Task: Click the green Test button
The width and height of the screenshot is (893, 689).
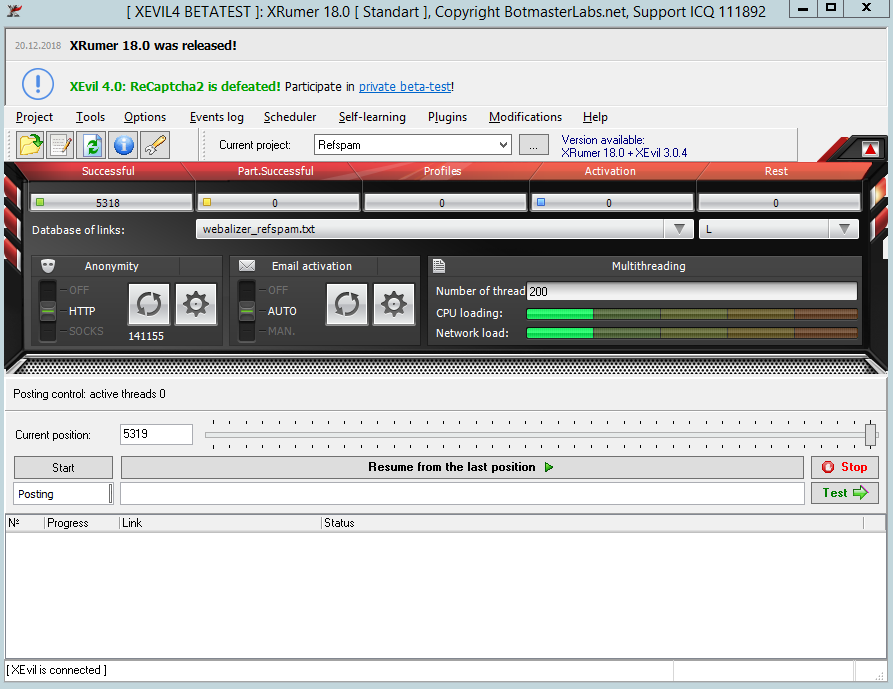Action: click(x=845, y=493)
